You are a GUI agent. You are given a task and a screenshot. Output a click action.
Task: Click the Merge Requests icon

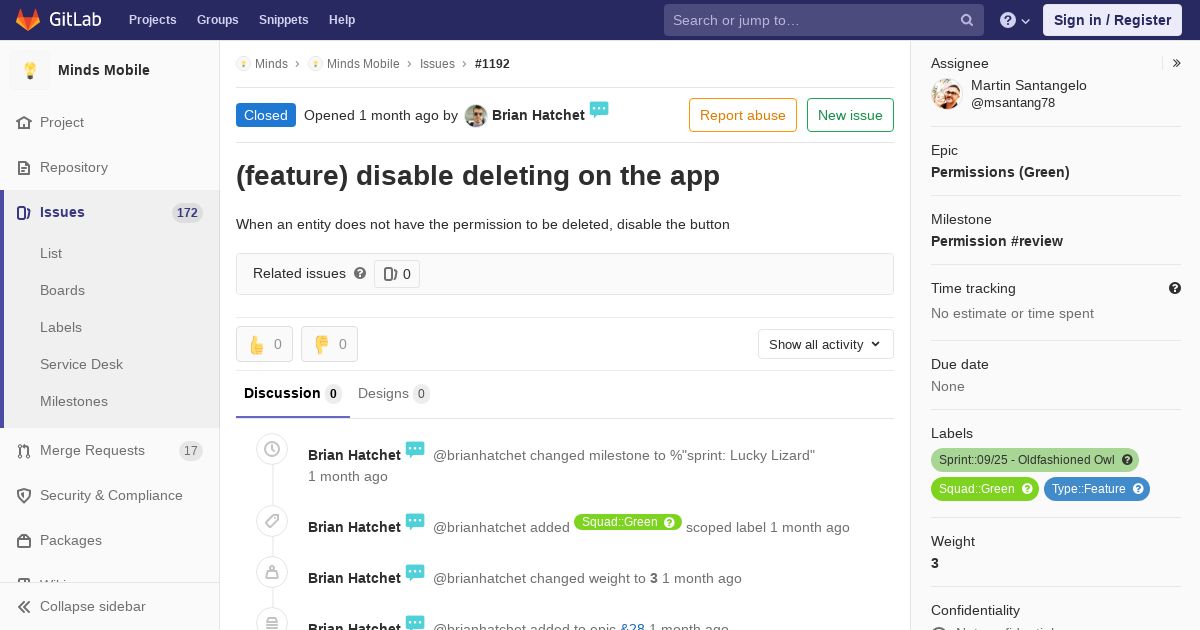[24, 450]
